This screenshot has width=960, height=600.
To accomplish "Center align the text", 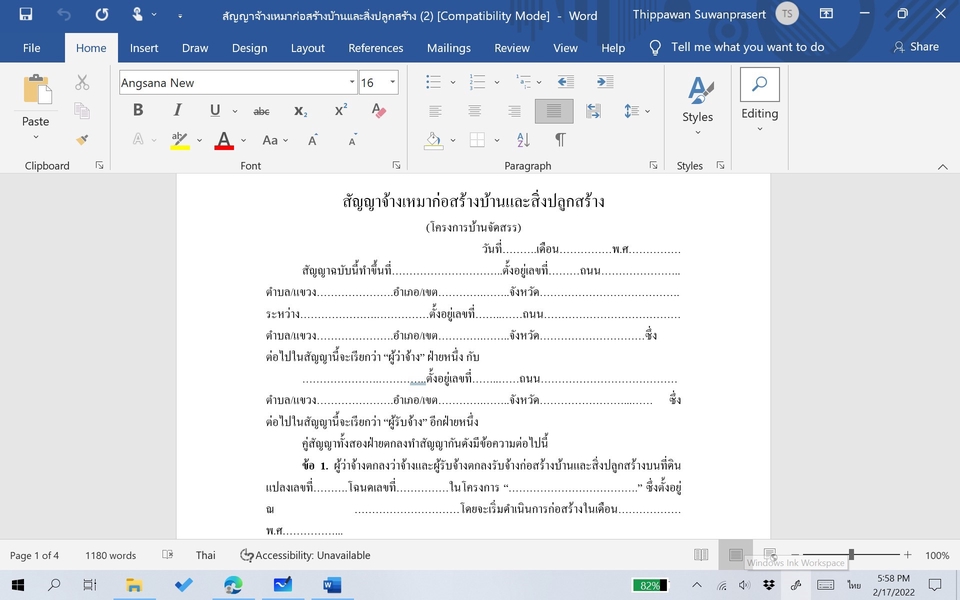I will pos(474,111).
